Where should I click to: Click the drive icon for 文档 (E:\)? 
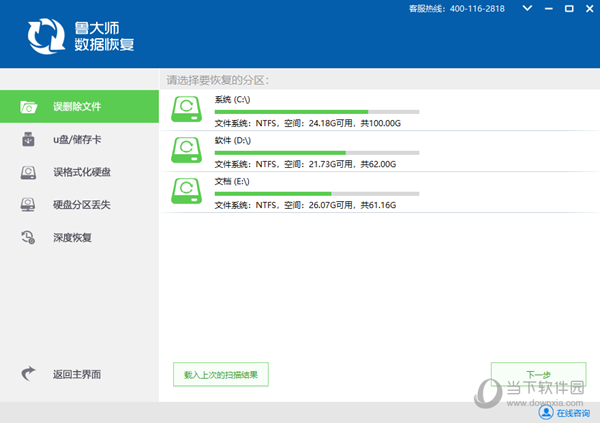coord(186,191)
